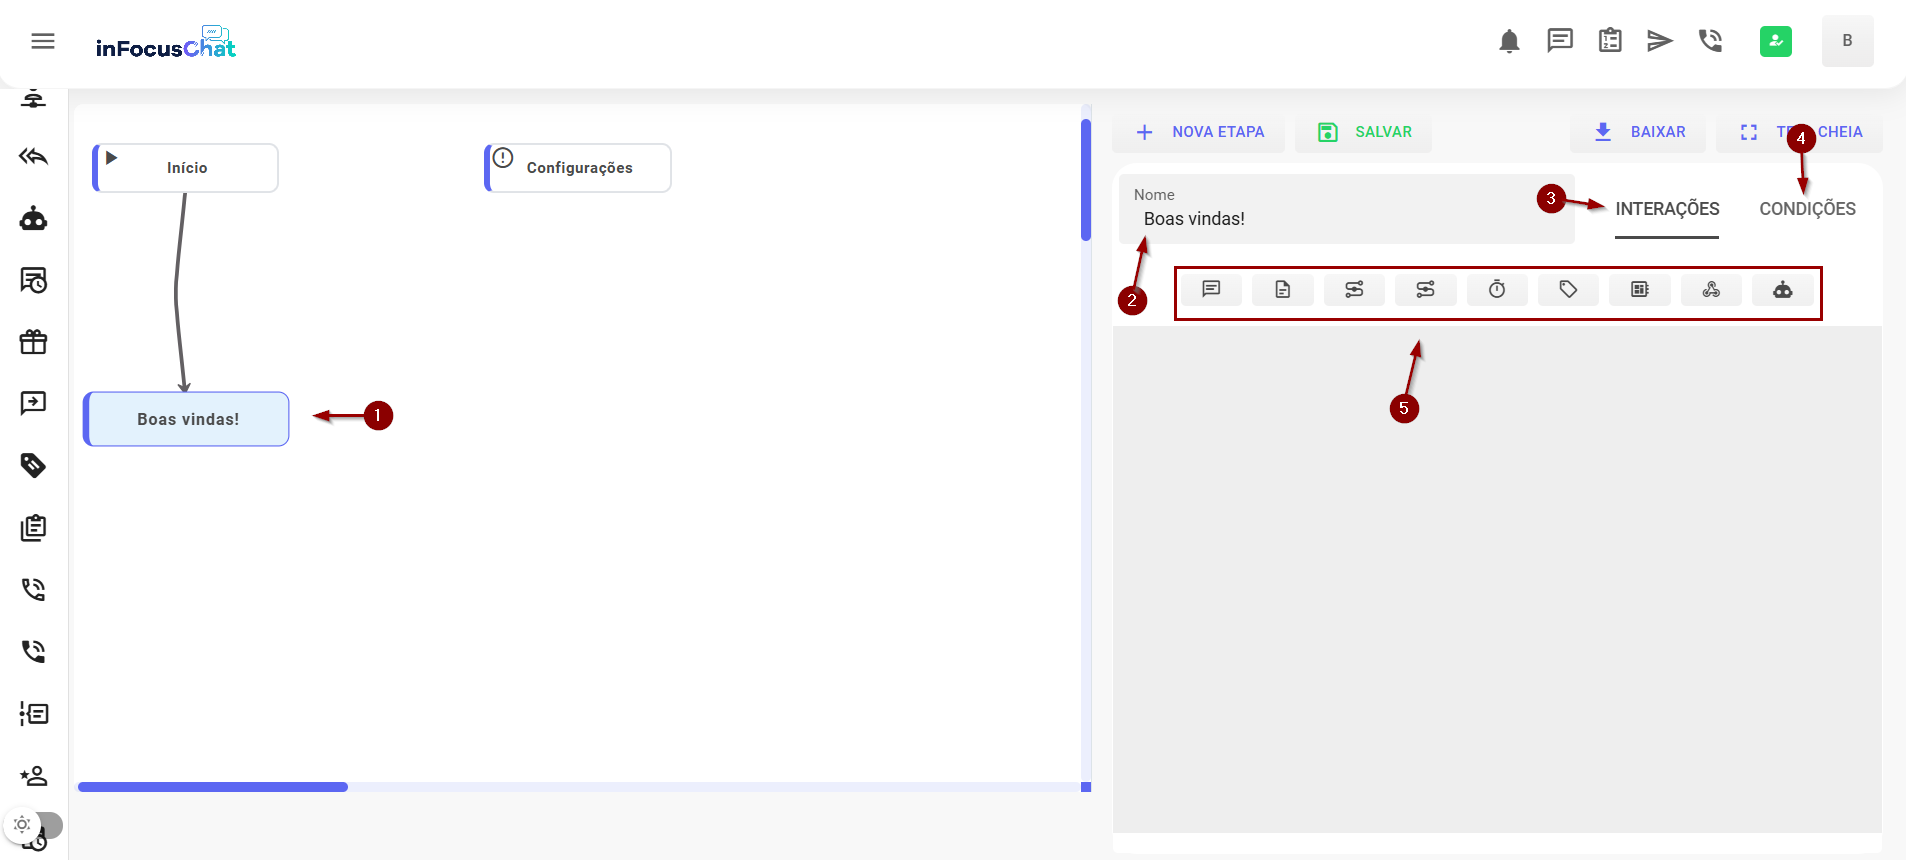
Task: Open the notifications bell in header
Action: [1509, 41]
